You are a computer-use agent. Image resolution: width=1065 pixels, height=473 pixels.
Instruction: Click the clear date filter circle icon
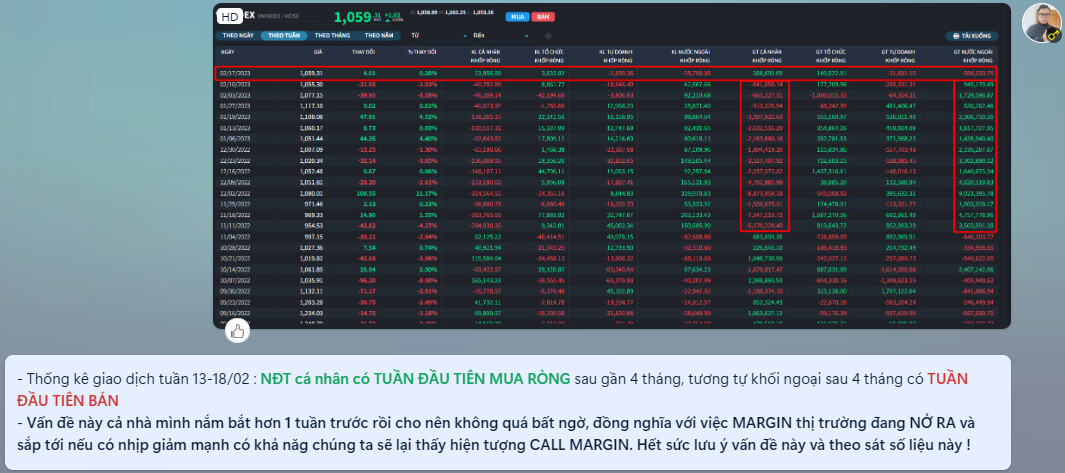[x=548, y=35]
